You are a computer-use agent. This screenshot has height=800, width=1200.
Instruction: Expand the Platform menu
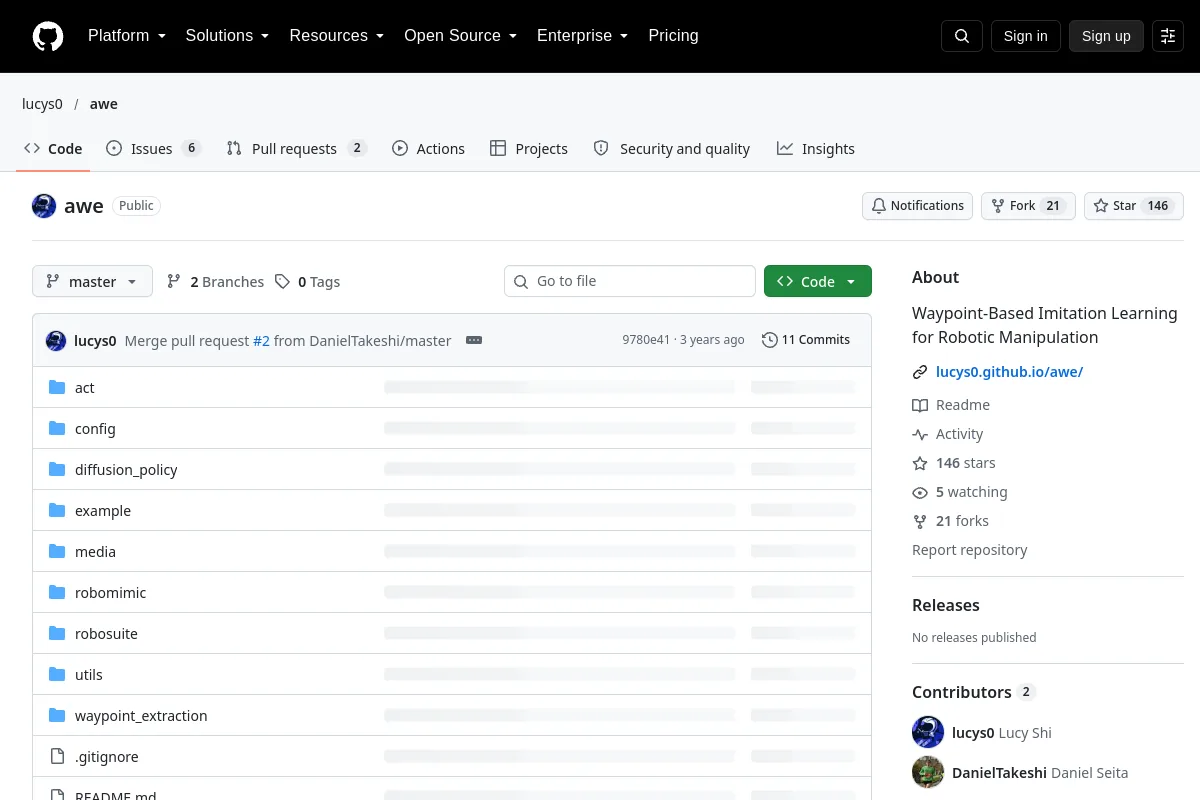127,36
